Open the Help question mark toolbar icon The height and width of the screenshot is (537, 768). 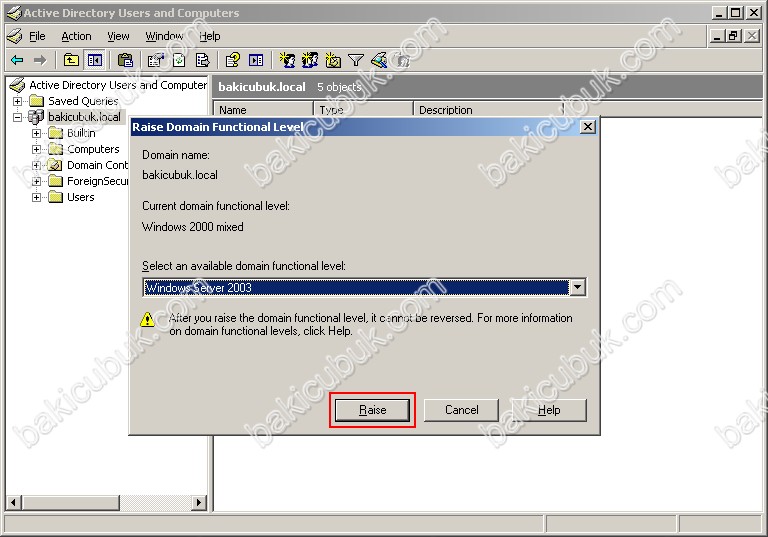tap(232, 60)
